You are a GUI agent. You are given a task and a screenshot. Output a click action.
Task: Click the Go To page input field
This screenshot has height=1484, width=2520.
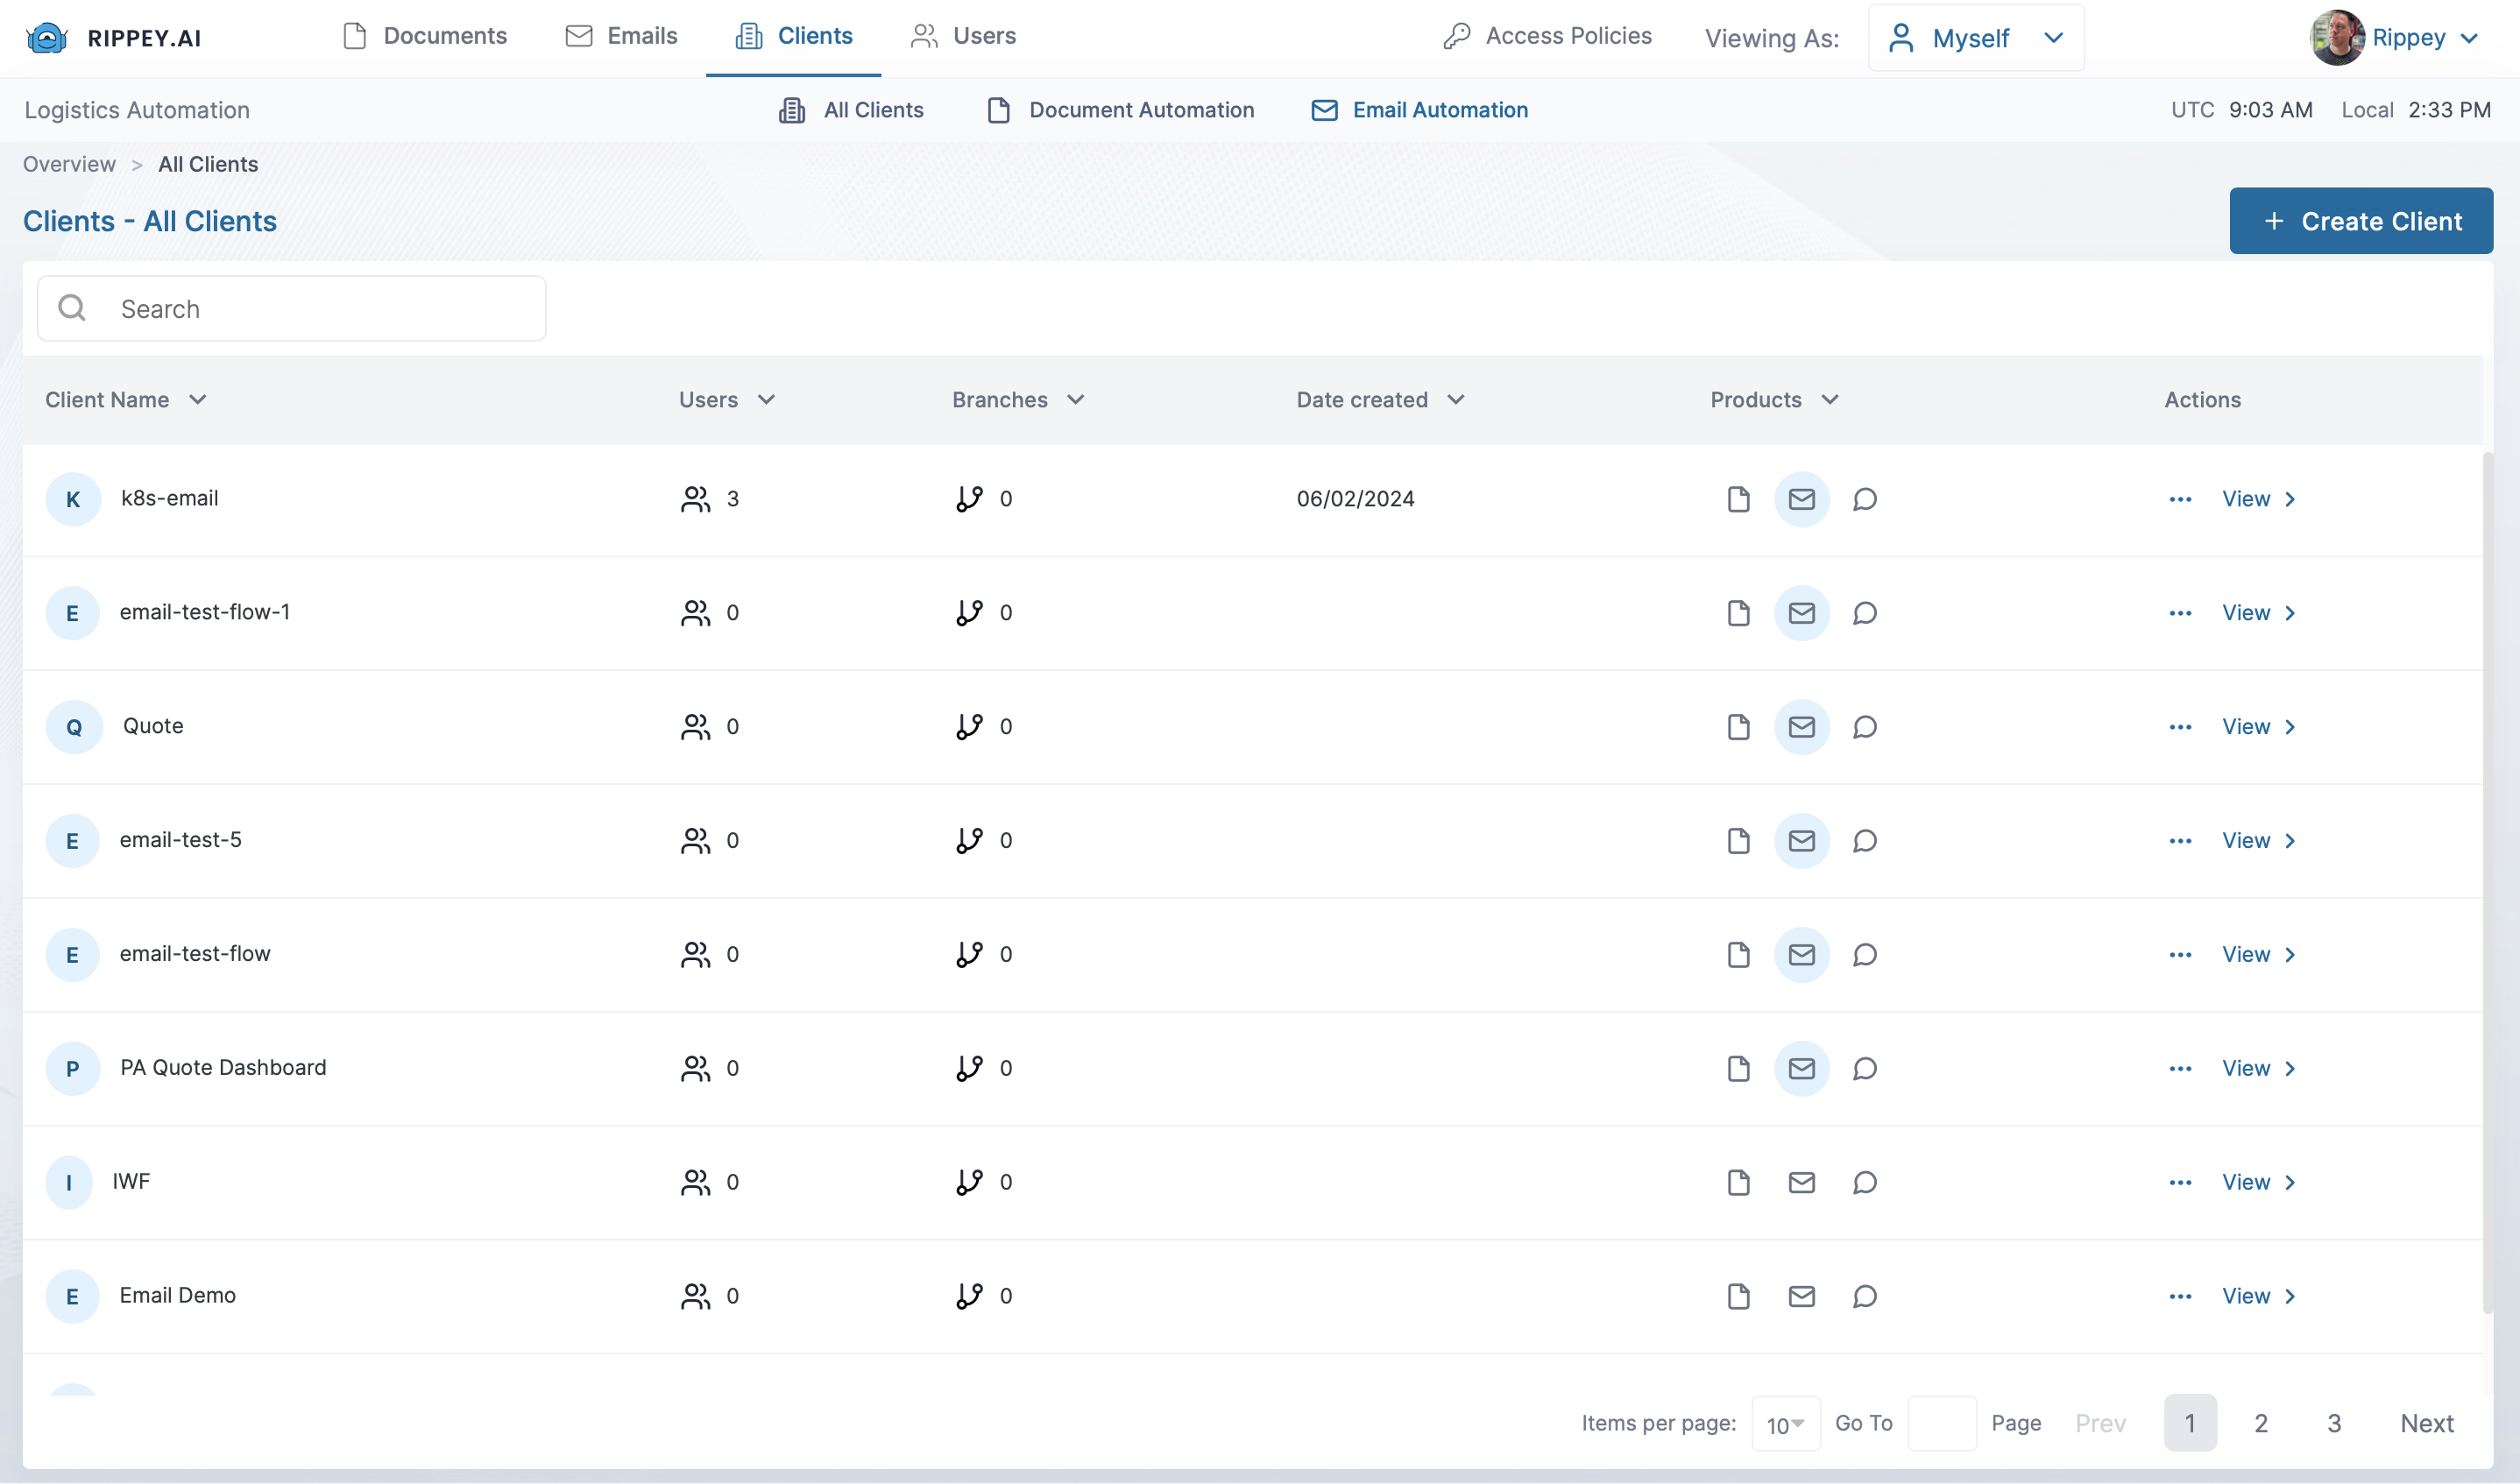(1941, 1424)
